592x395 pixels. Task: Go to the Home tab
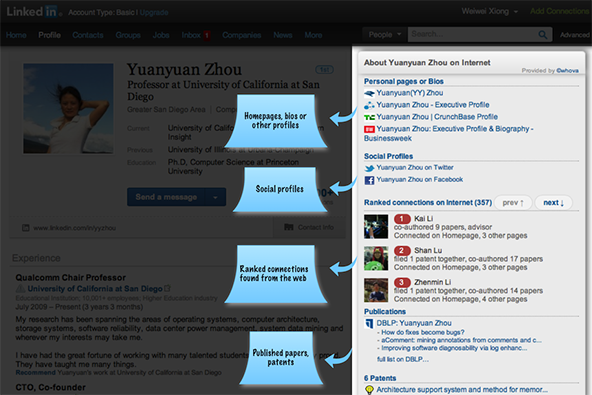(x=16, y=35)
